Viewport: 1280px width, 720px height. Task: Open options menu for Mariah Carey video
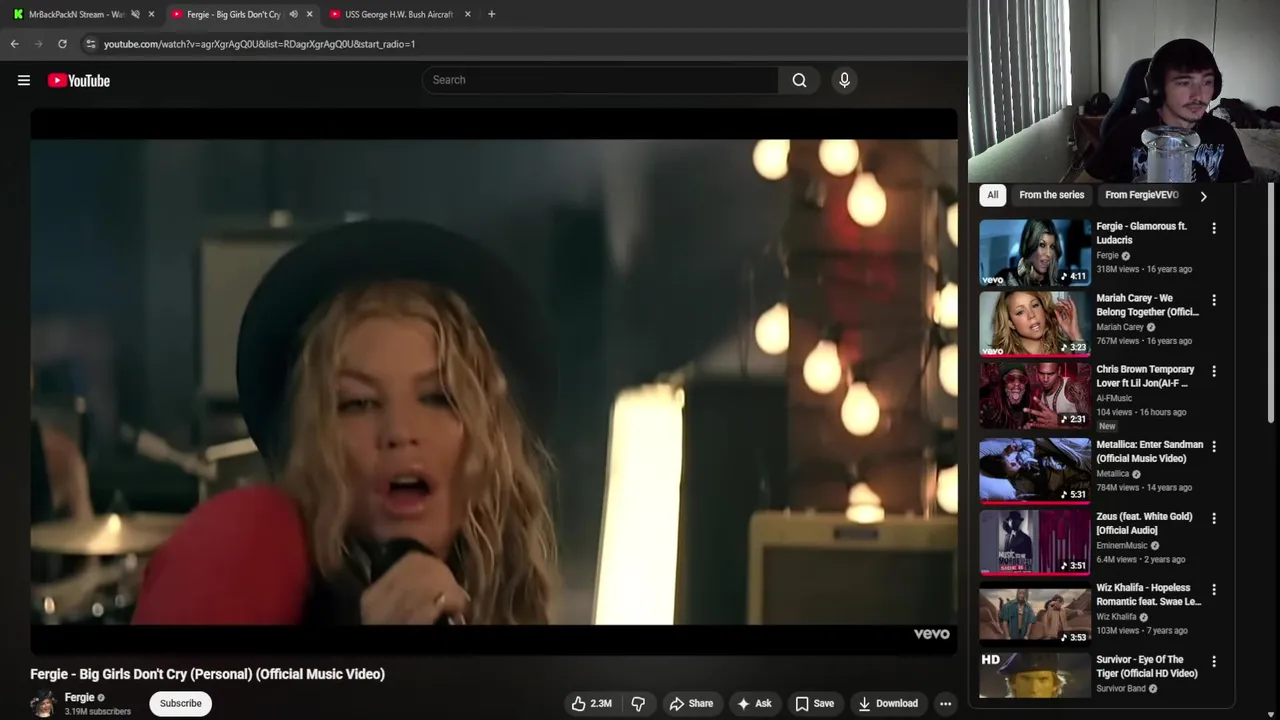(x=1214, y=300)
